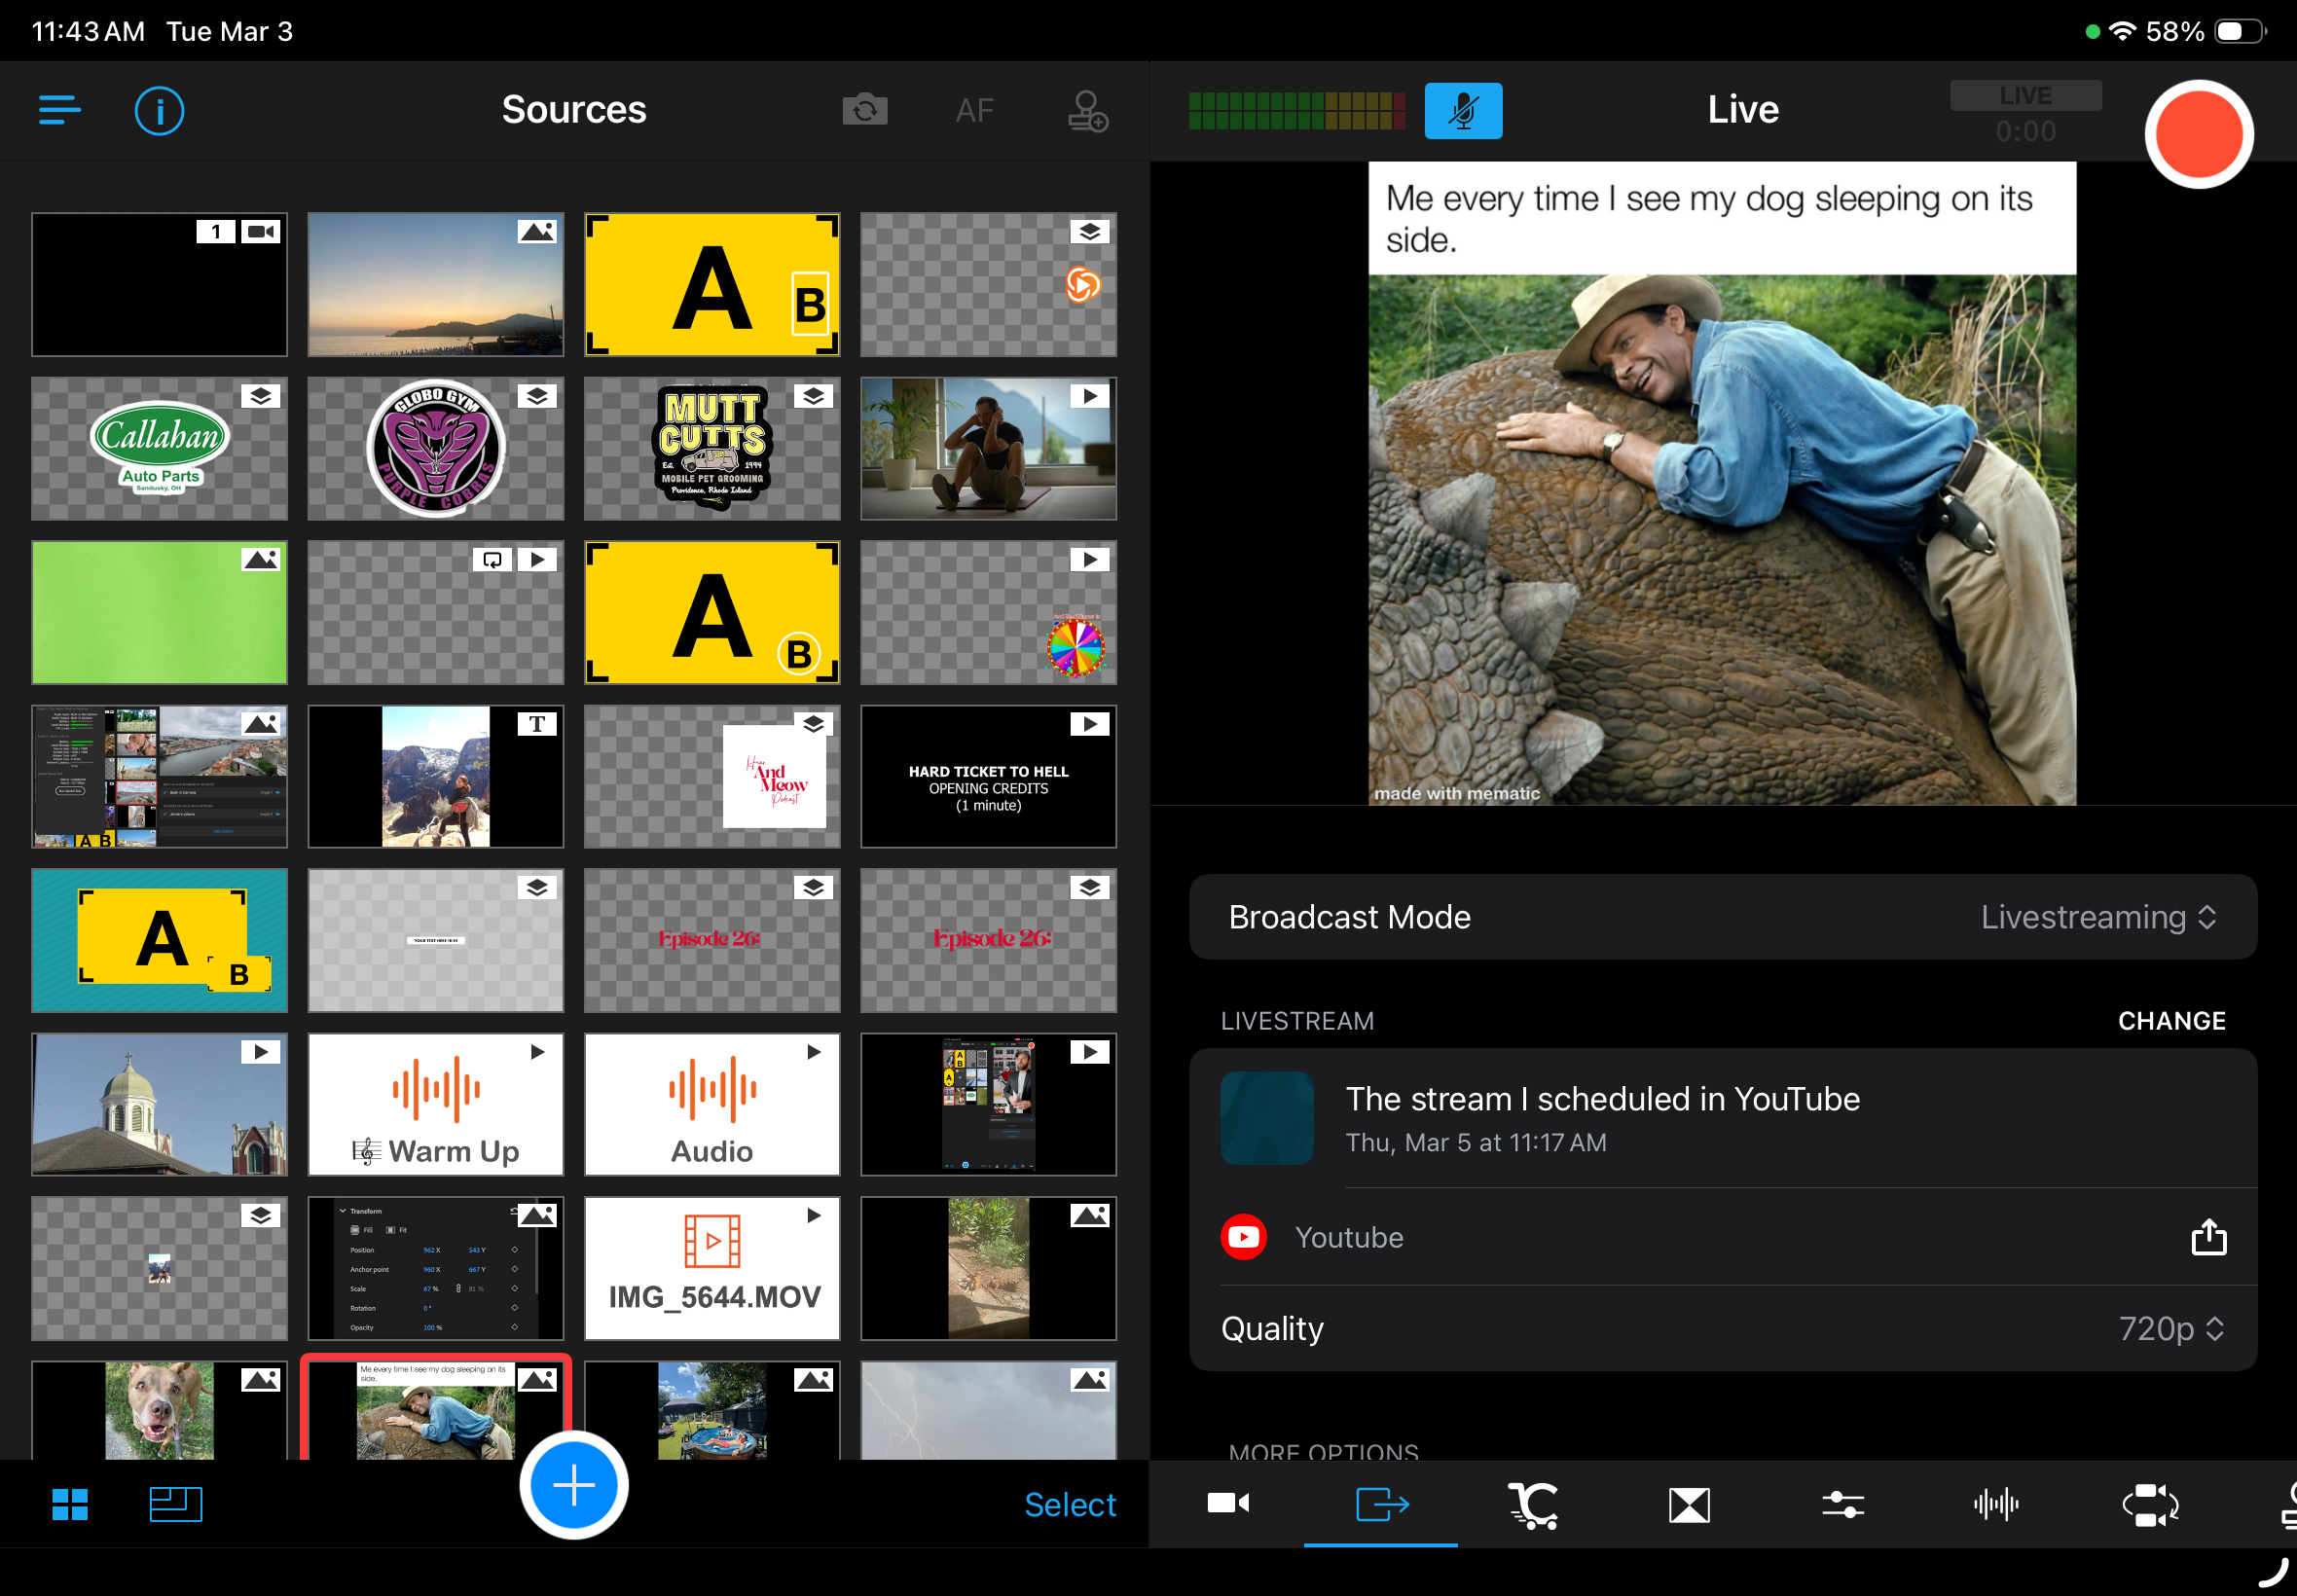The image size is (2297, 1596).
Task: Open the audio waveform mixer icon
Action: [1996, 1504]
